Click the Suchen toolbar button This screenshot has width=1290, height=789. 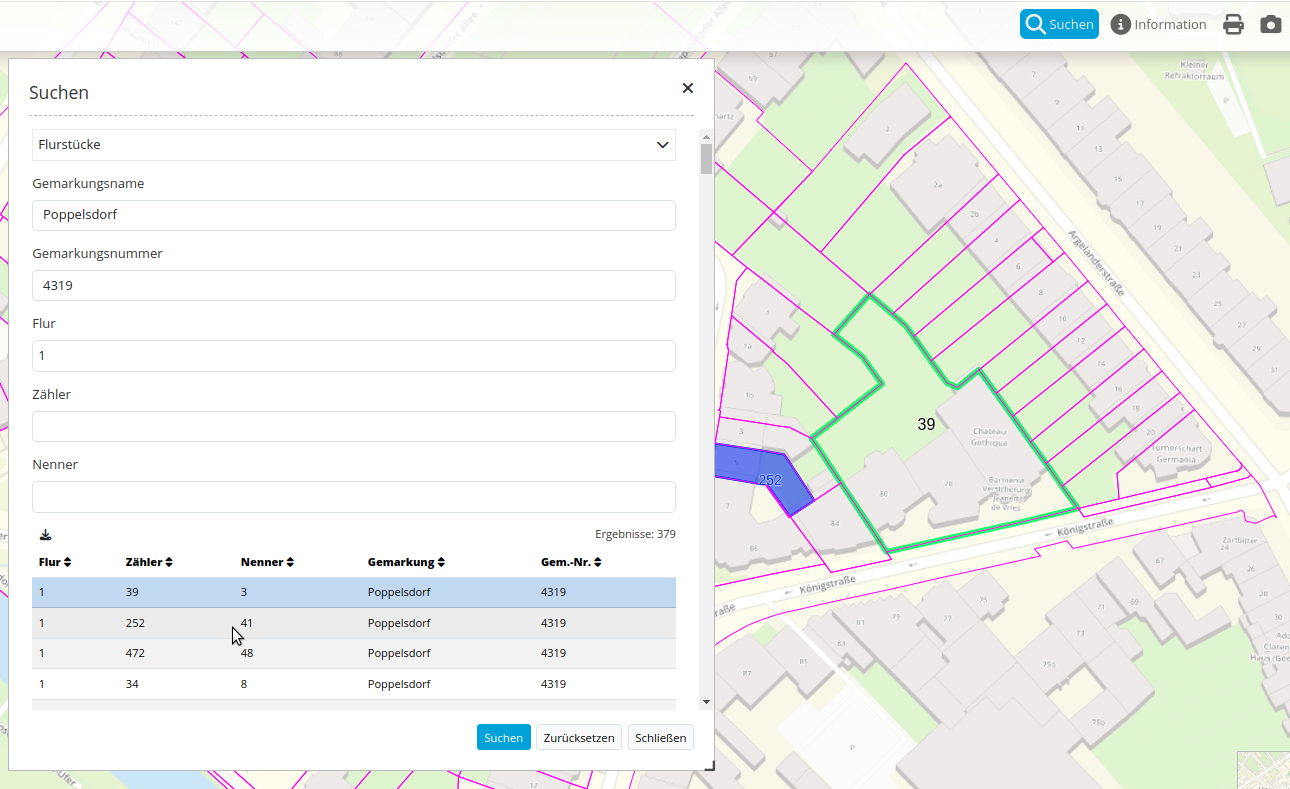point(1059,24)
